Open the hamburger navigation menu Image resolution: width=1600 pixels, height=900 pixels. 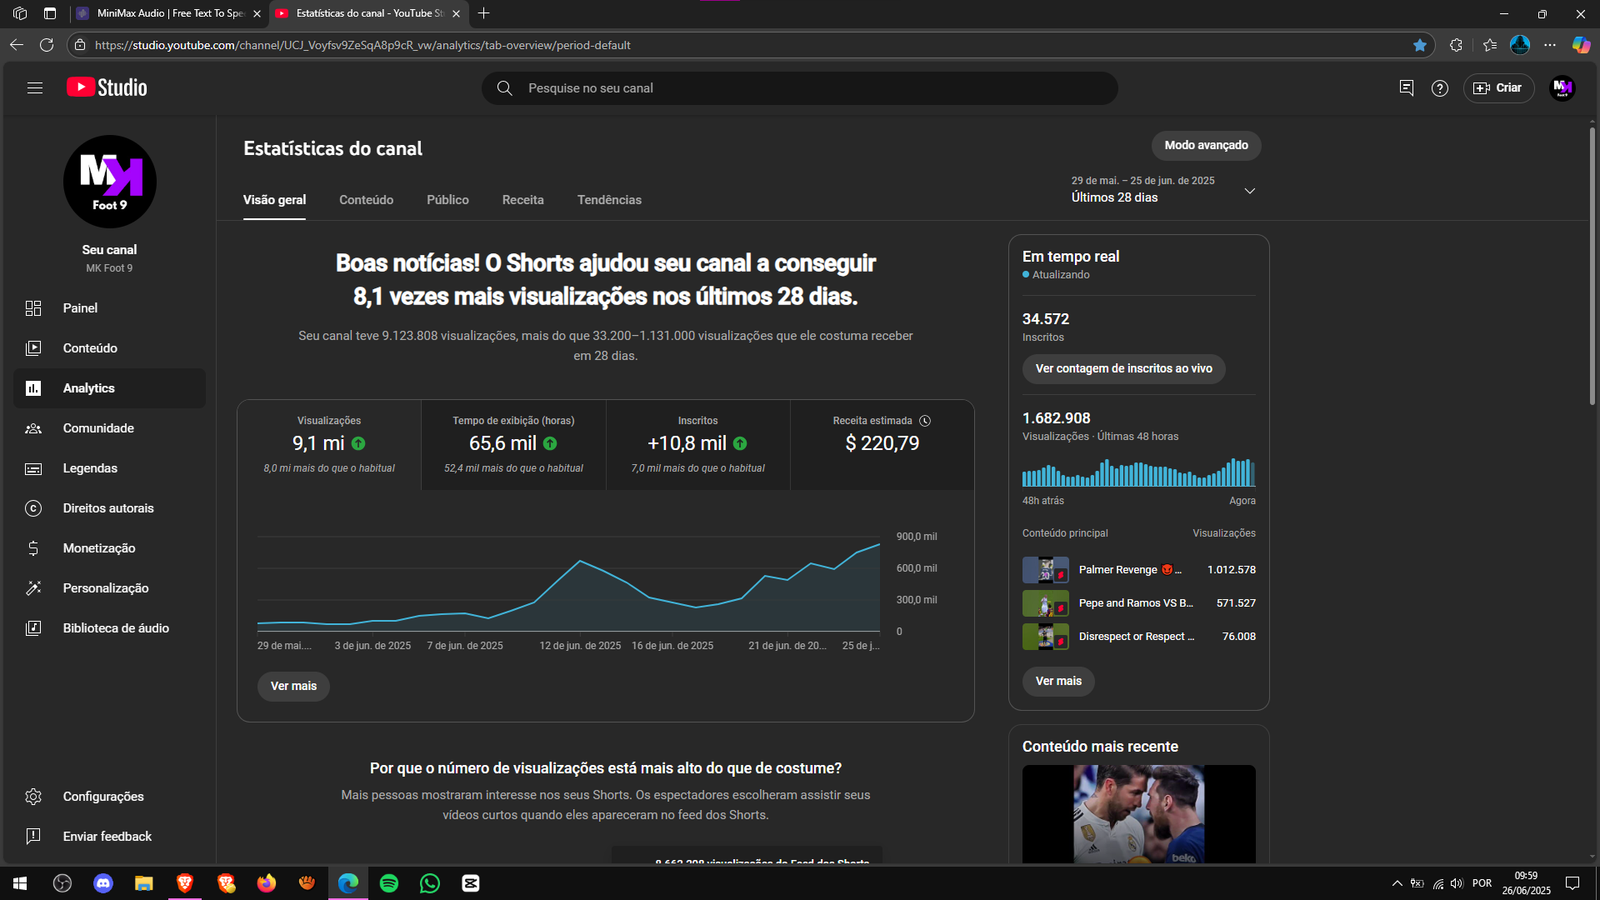pos(35,88)
